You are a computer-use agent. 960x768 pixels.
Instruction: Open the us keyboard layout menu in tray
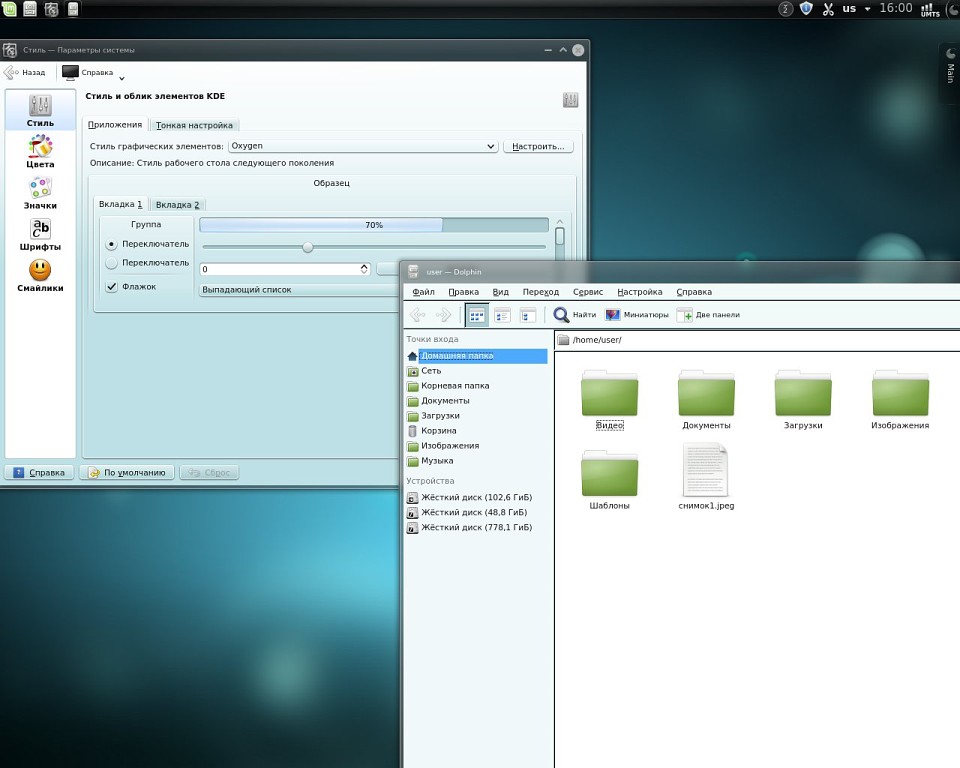[849, 9]
